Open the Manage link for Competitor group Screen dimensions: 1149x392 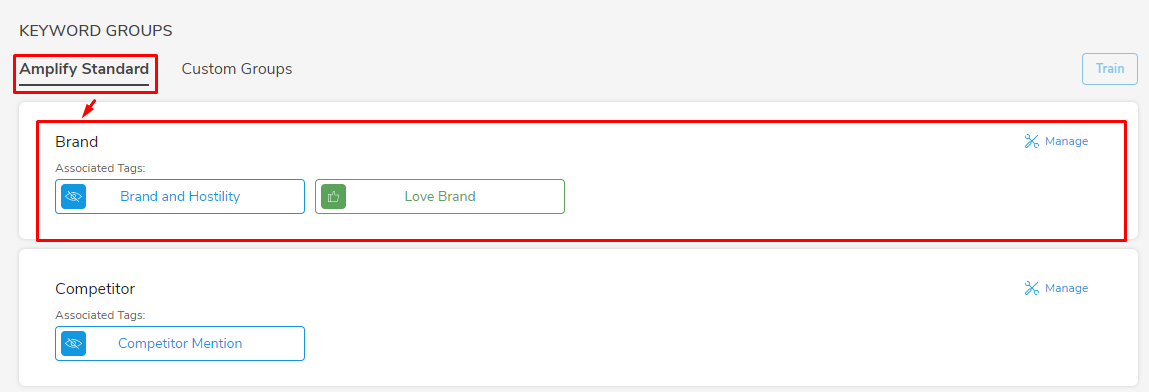click(x=1066, y=289)
